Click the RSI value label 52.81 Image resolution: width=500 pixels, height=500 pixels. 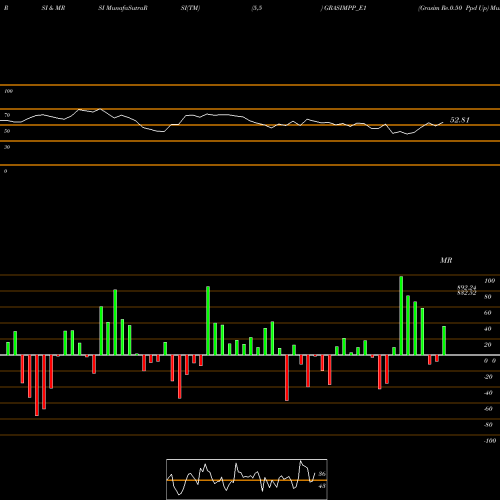pos(460,120)
